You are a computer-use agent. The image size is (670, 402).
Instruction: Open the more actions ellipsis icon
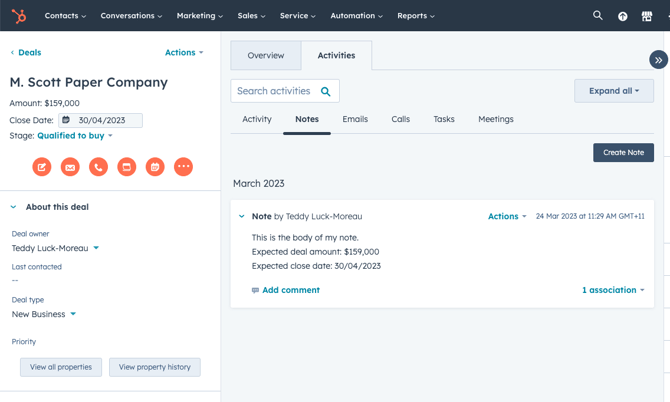click(183, 167)
